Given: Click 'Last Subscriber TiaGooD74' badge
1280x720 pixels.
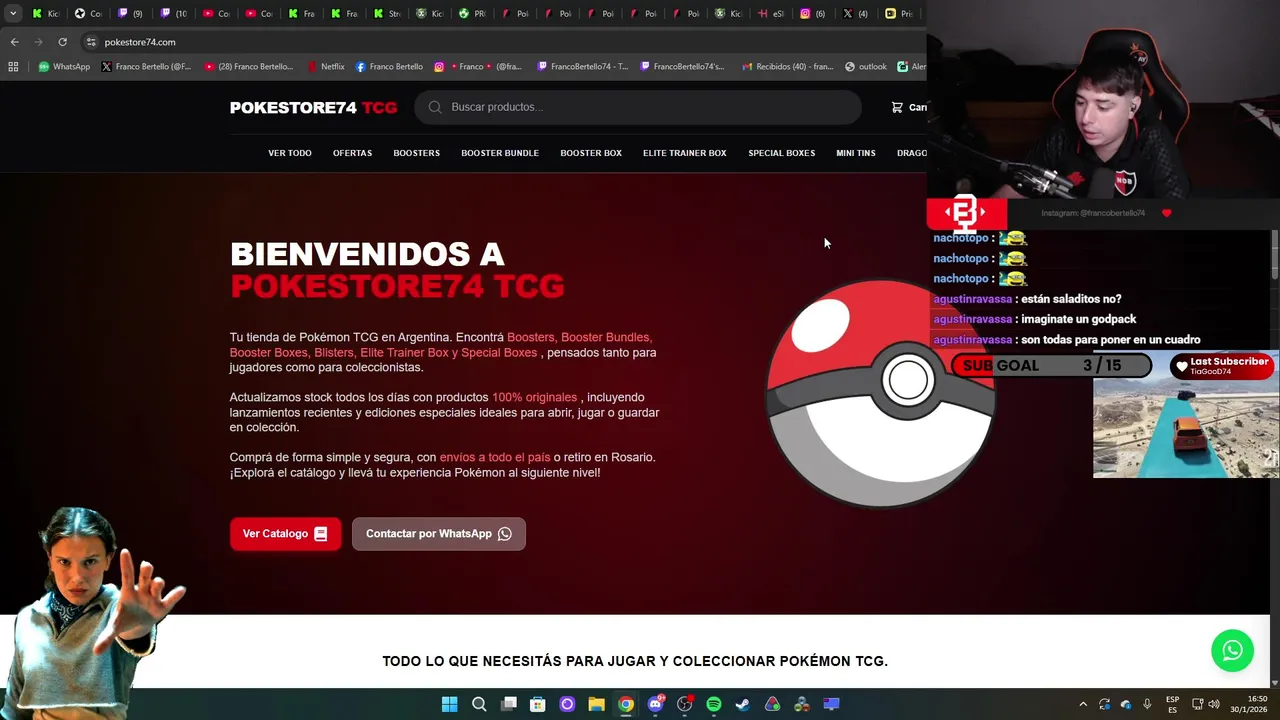Looking at the screenshot, I should (1222, 366).
